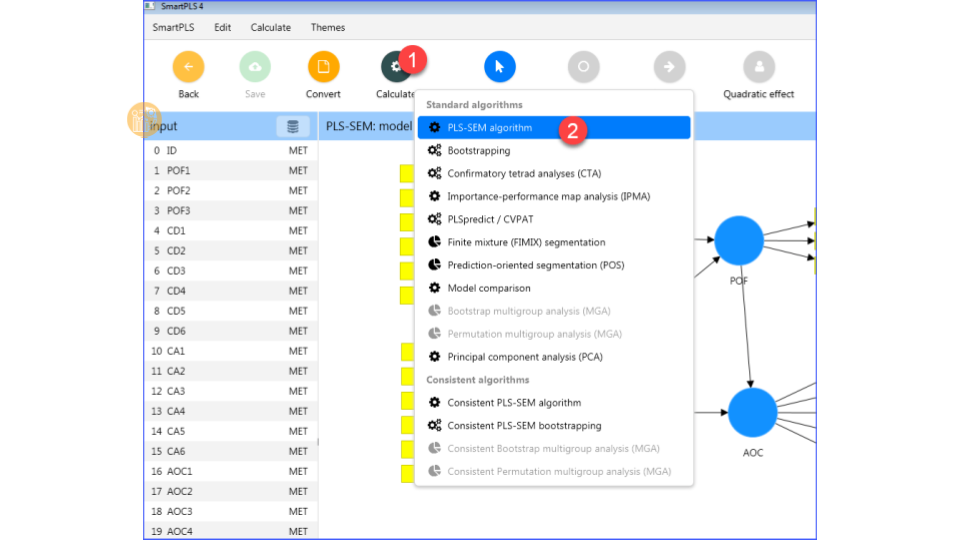Click the gear icon beside PLS-SEM algorithm

pyautogui.click(x=434, y=127)
